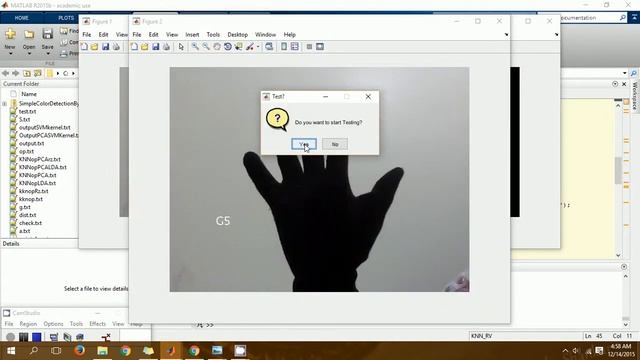Select the Zoom In tool in Figure 2
The height and width of the screenshot is (360, 640).
(x=195, y=47)
